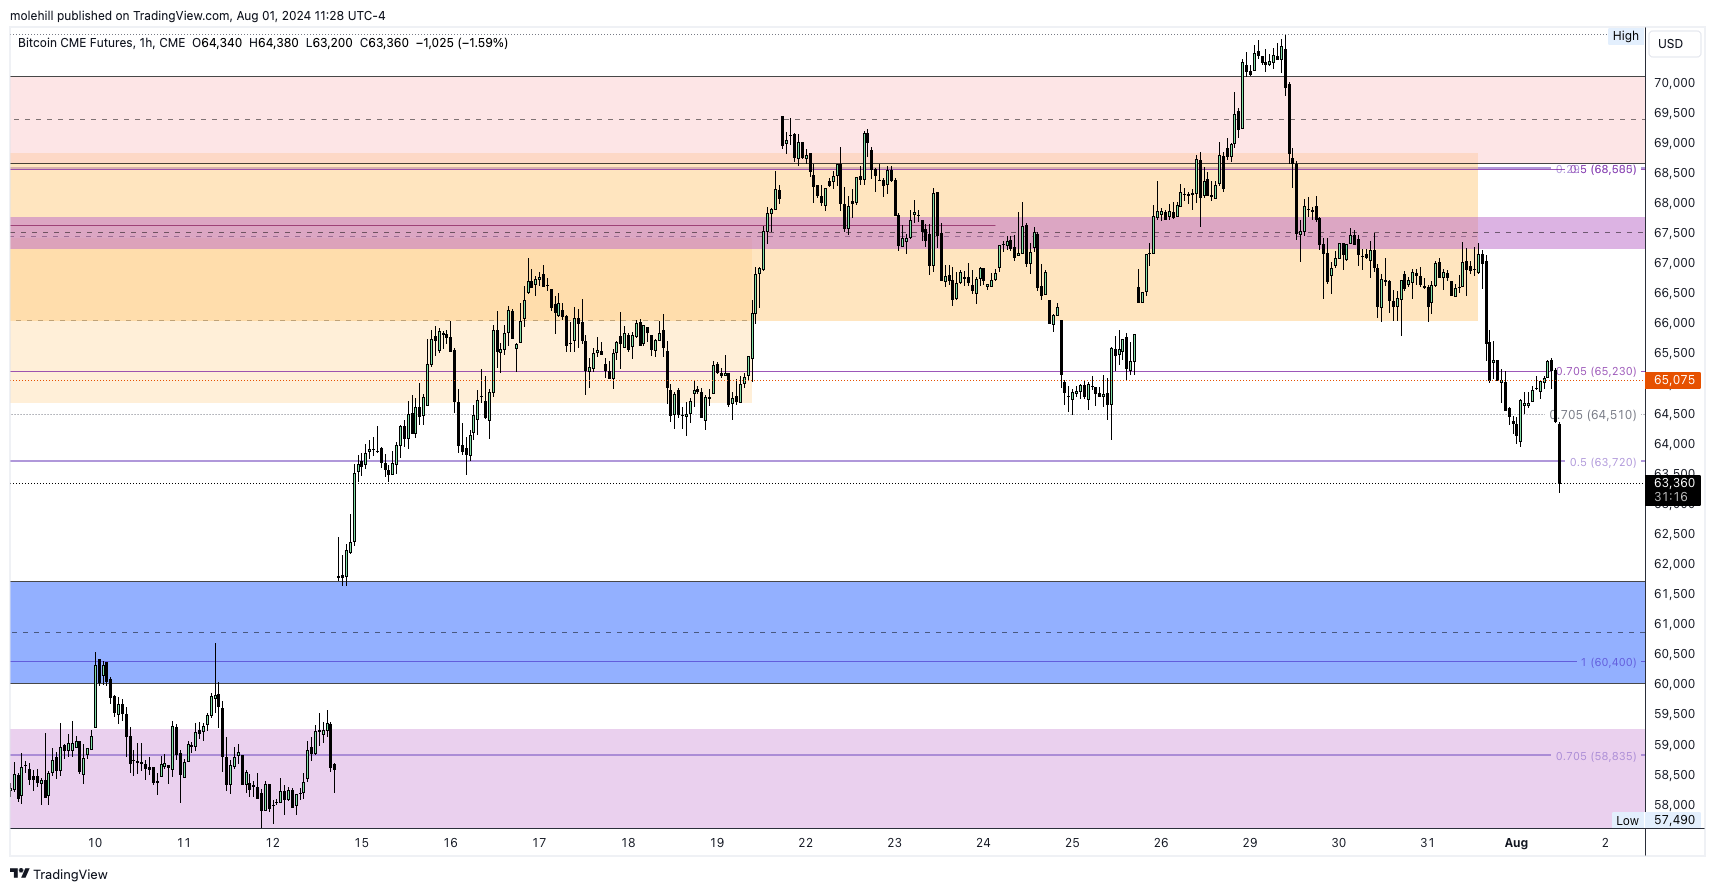Click date 10 on the time axis
This screenshot has width=1715, height=891.
pos(95,843)
